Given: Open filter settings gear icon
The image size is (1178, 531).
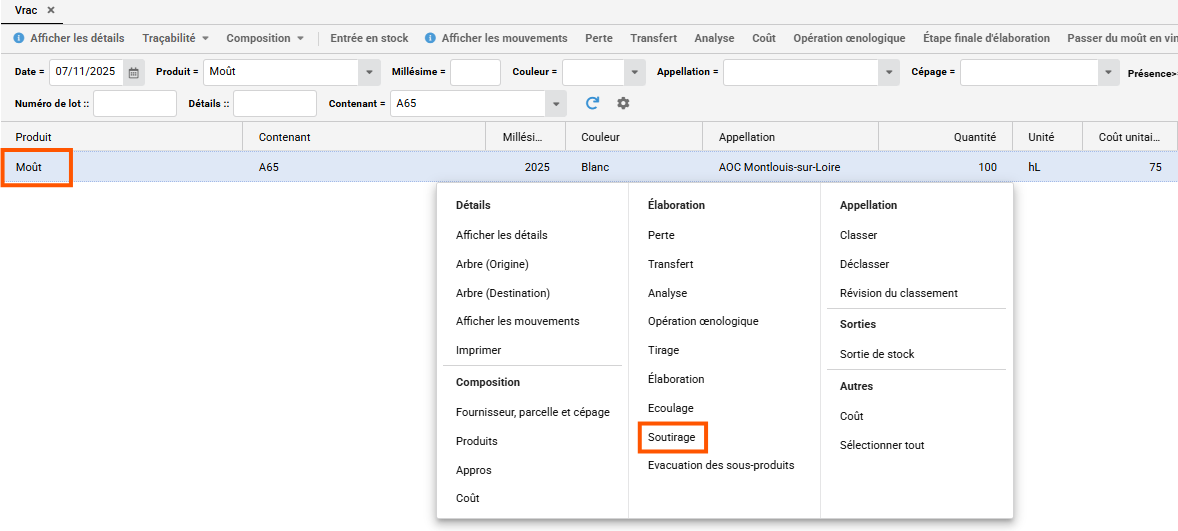Looking at the screenshot, I should [623, 104].
